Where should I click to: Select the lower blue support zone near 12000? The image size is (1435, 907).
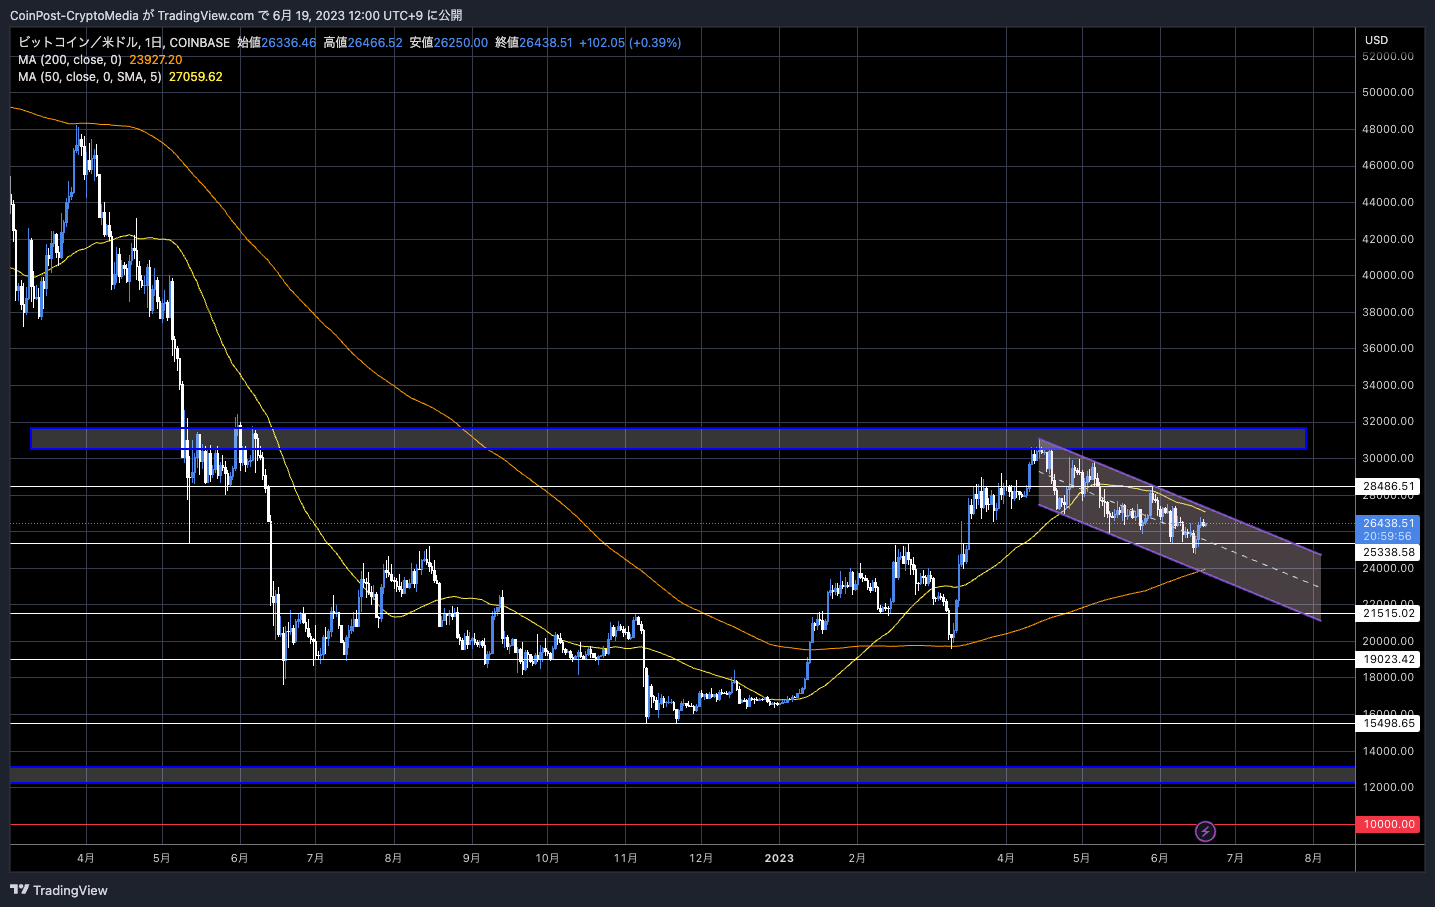(x=682, y=775)
